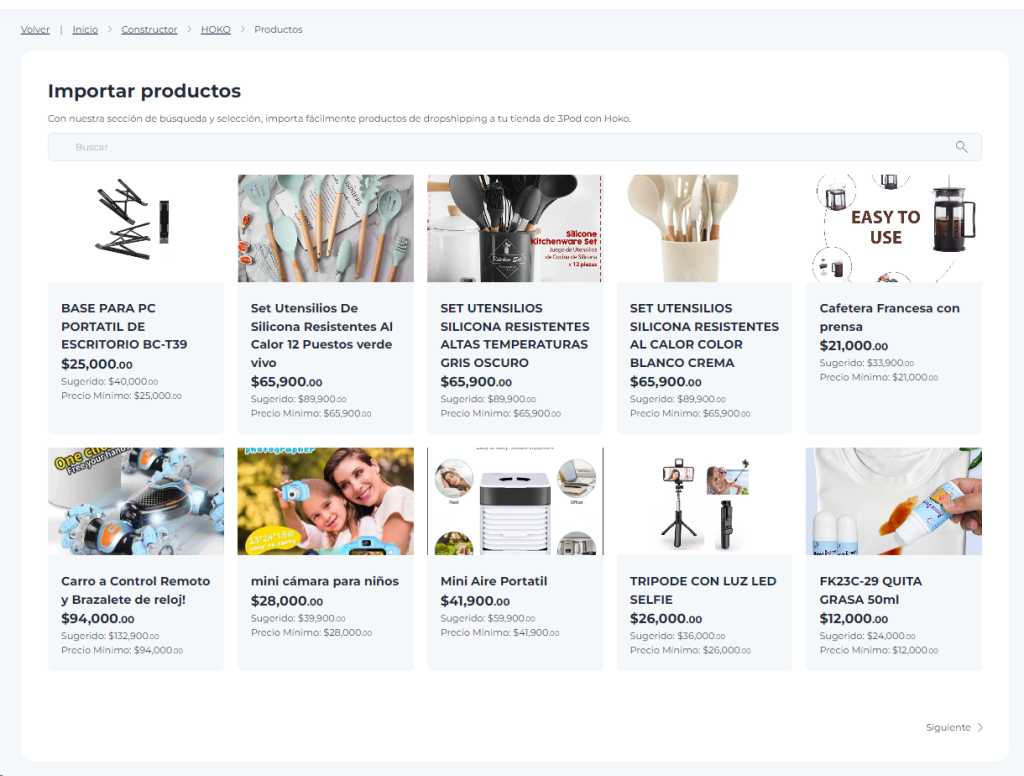Open the remote control car image
This screenshot has height=776, width=1024.
tap(136, 501)
